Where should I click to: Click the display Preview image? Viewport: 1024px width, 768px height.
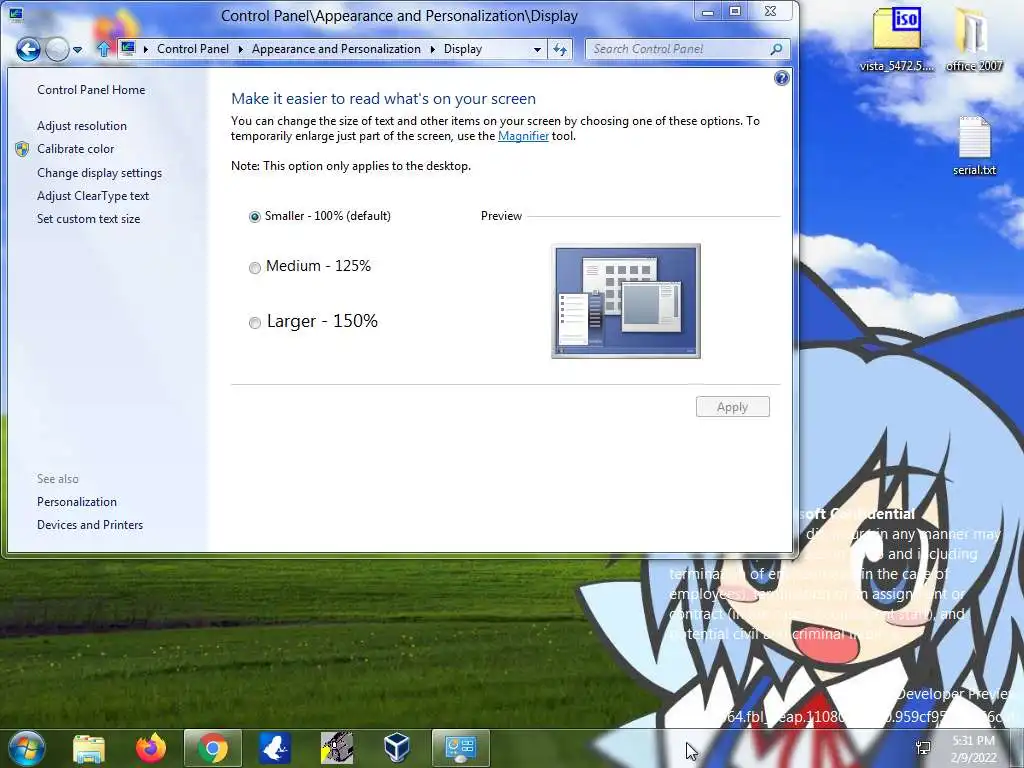626,301
